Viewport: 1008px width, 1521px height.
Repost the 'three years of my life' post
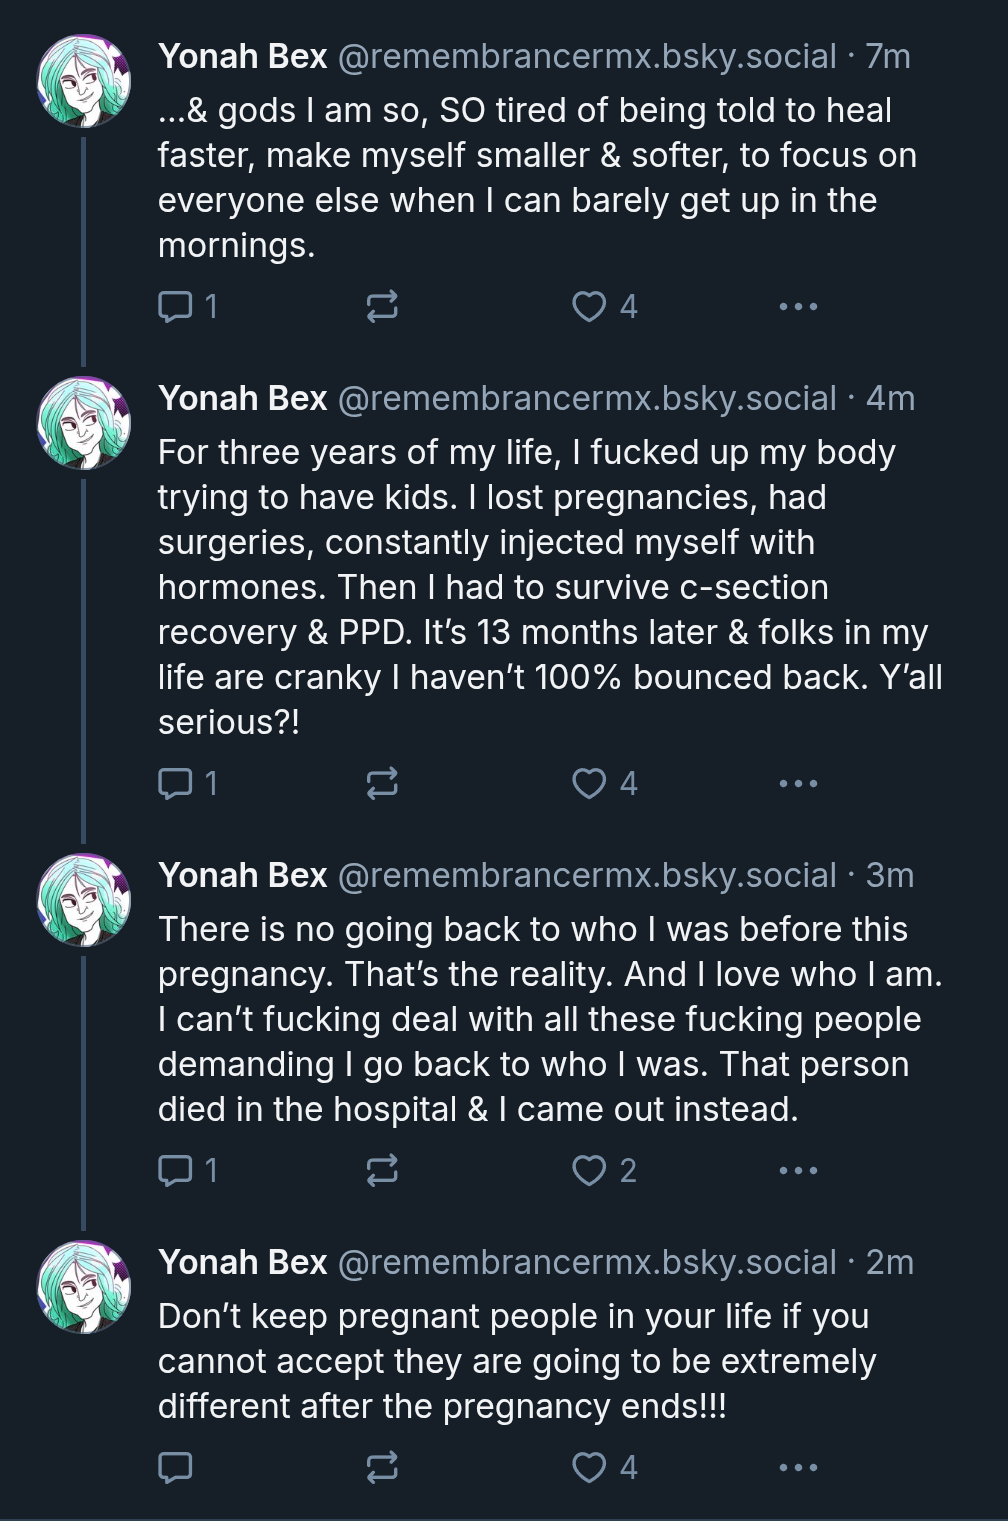click(x=382, y=783)
